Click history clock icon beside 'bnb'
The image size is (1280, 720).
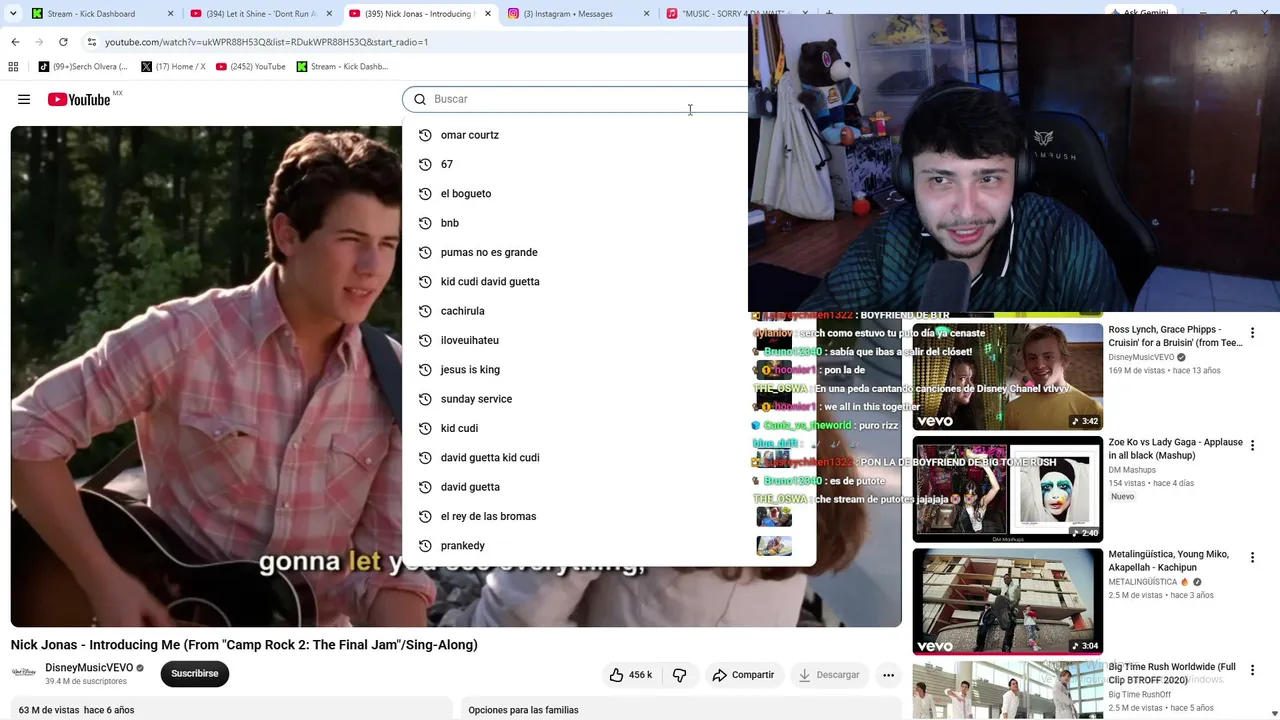tap(425, 223)
